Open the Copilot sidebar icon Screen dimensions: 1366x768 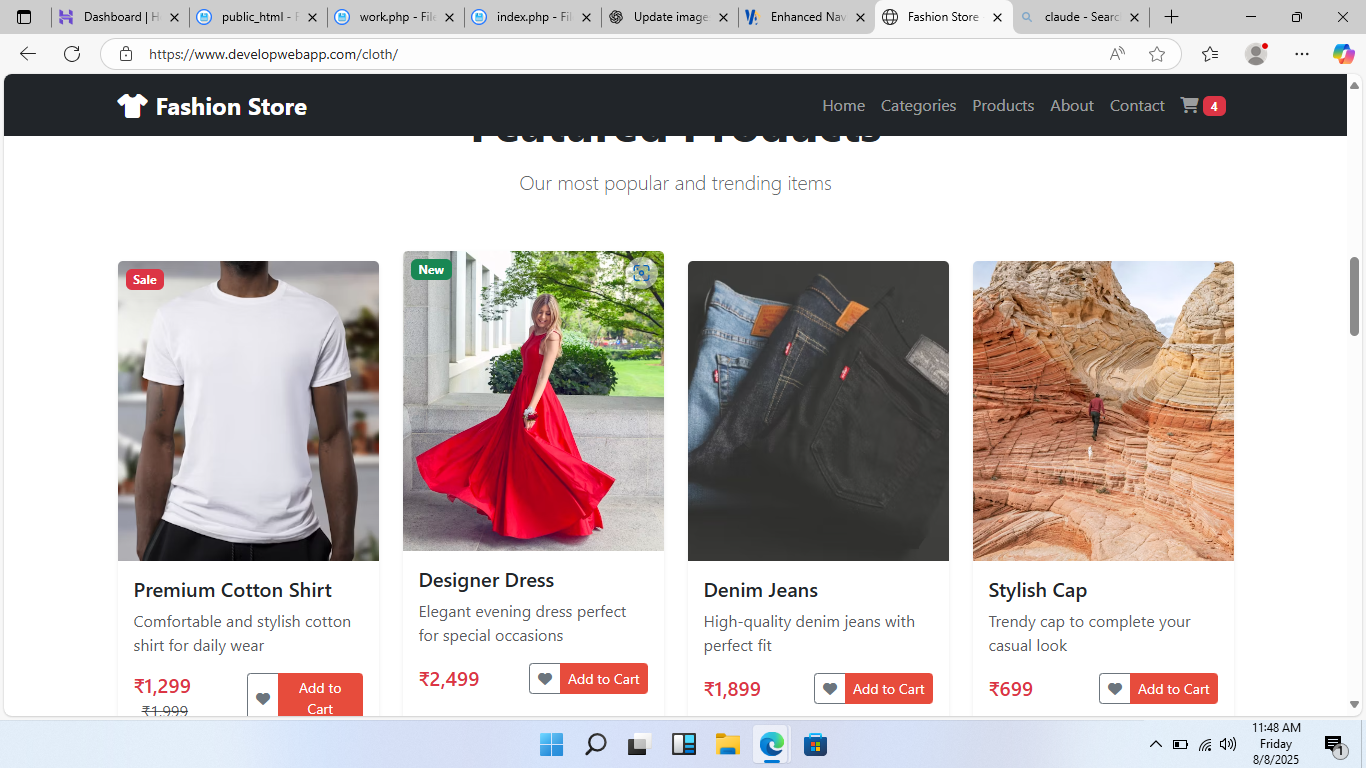tap(1343, 54)
